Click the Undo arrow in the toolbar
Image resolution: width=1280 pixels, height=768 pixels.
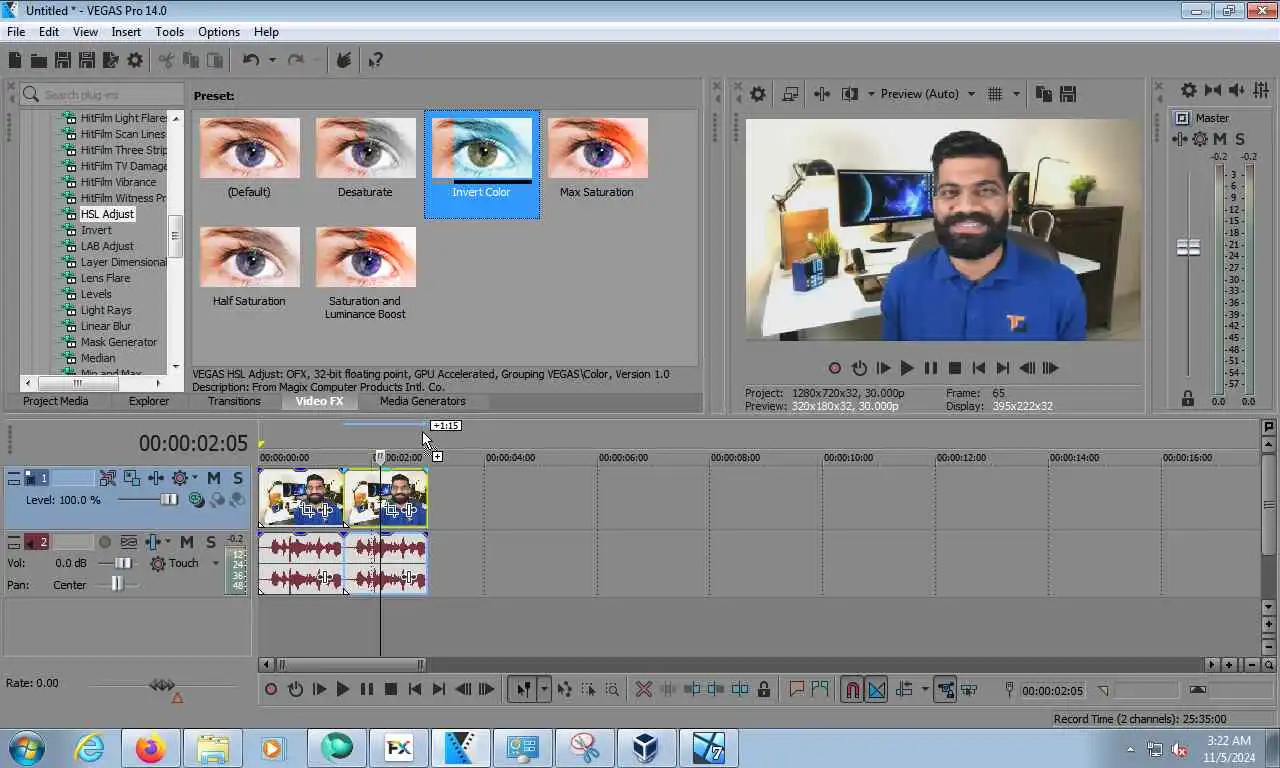point(251,61)
